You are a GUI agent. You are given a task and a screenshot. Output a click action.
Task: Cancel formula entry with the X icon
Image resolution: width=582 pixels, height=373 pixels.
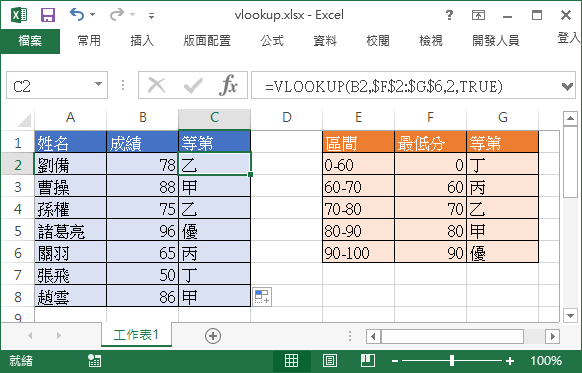coord(156,85)
